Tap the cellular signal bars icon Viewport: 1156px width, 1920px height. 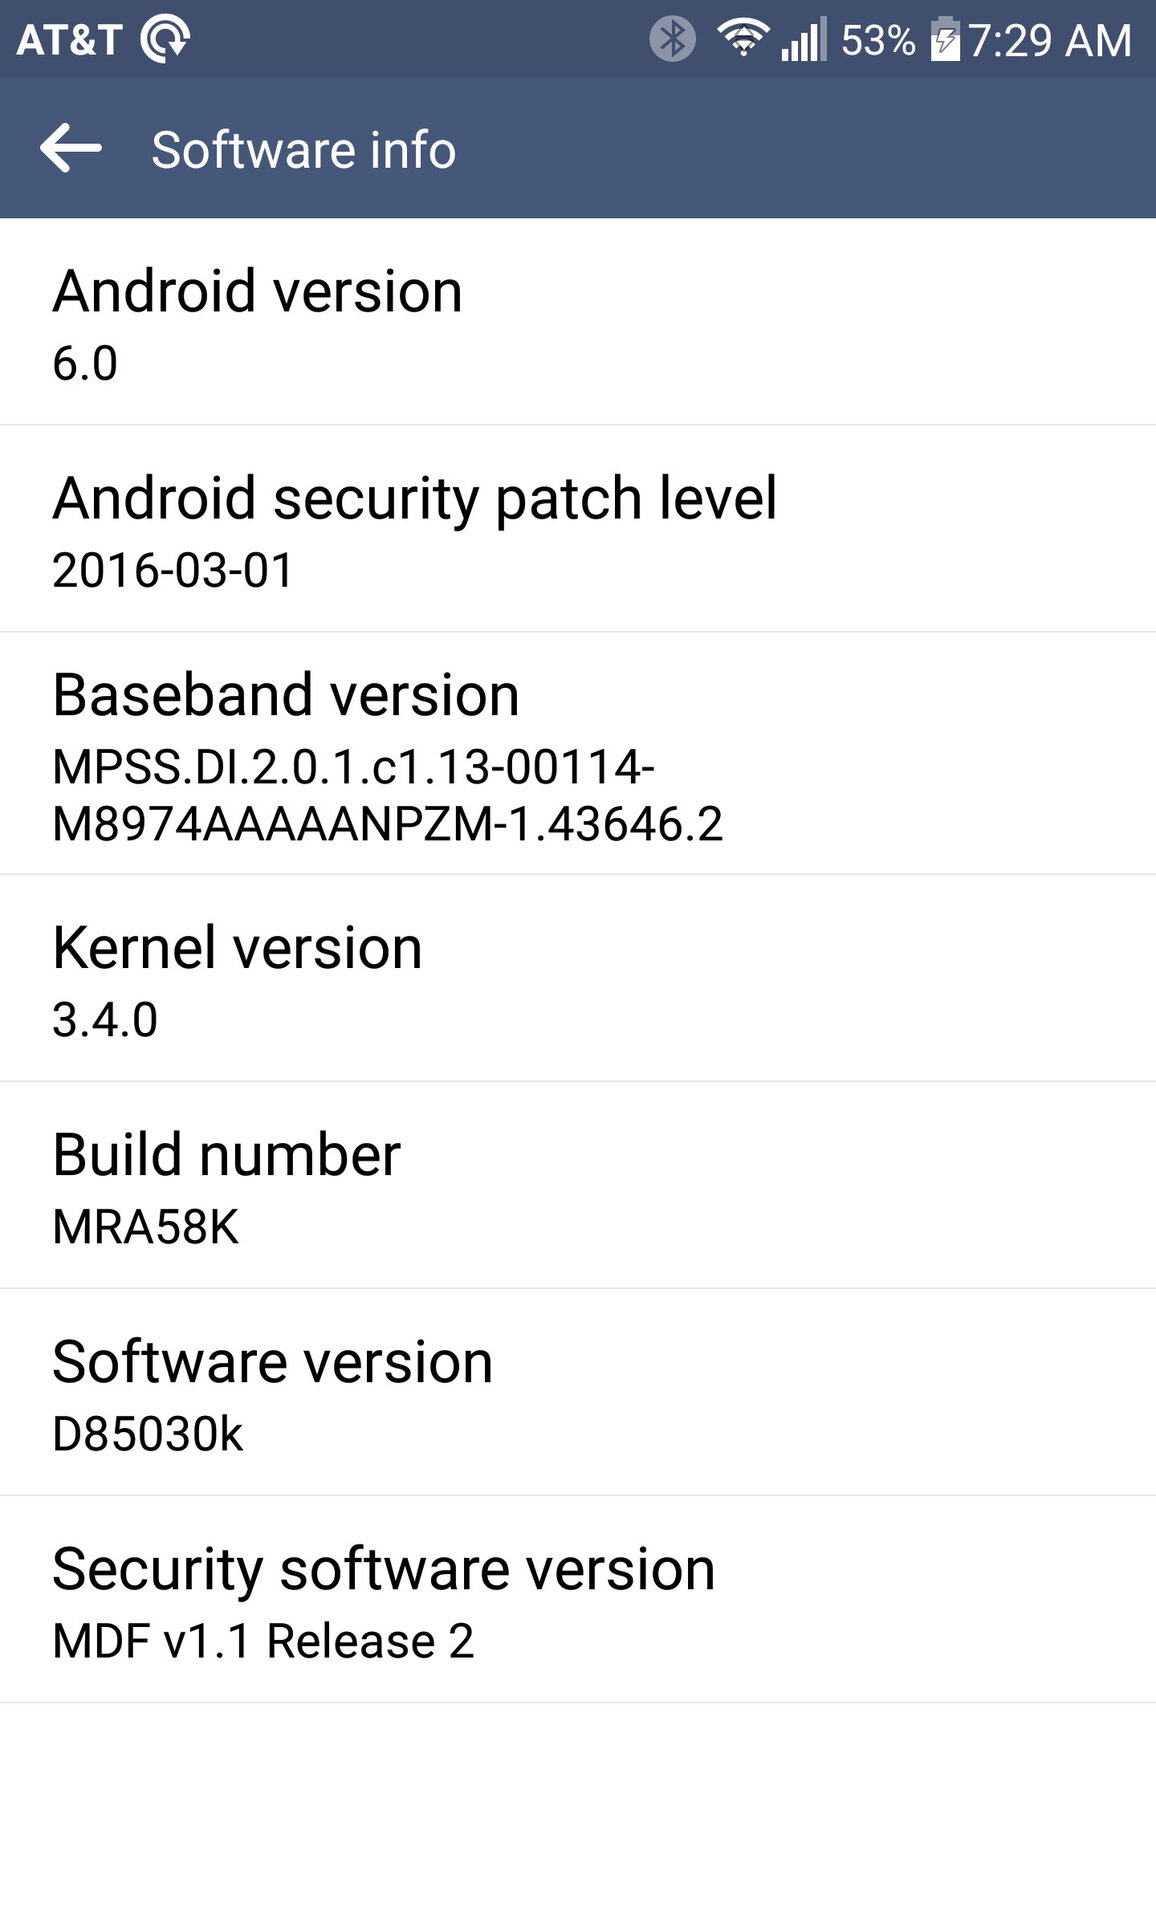tap(804, 39)
